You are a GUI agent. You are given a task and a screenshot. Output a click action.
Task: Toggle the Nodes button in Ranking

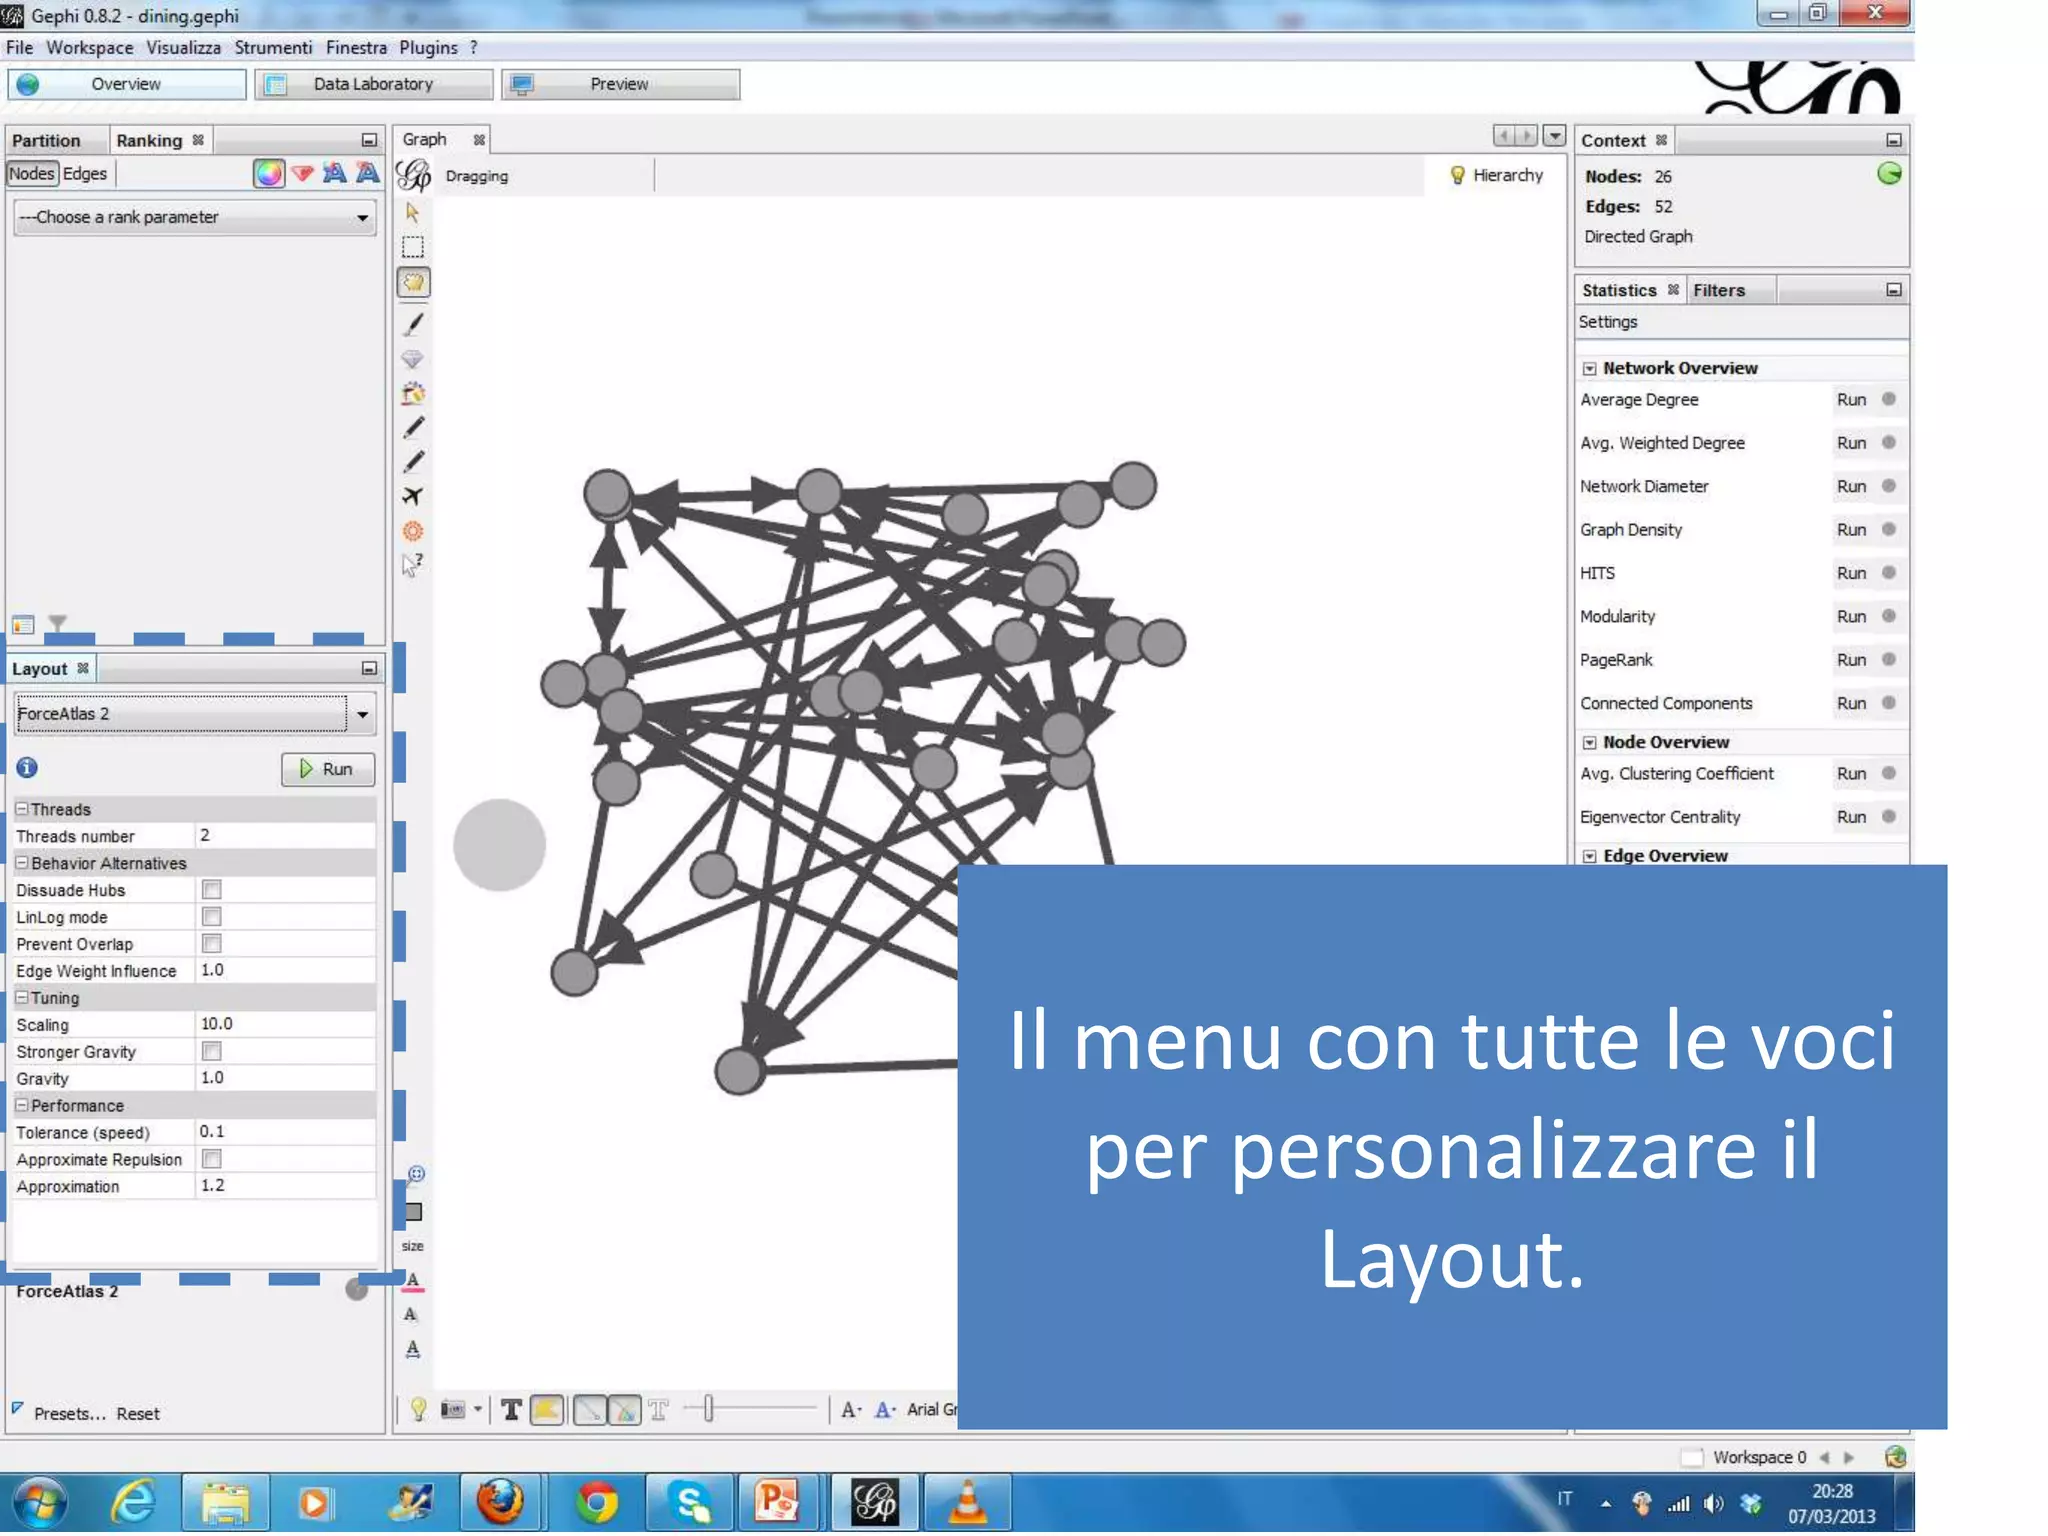pyautogui.click(x=32, y=174)
